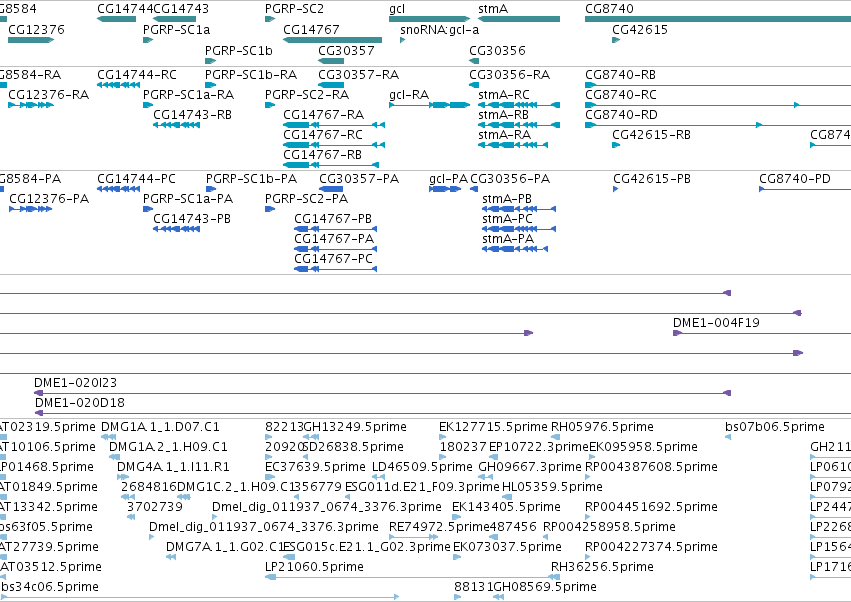Click the CG42615 gene label
Image resolution: width=851 pixels, height=602 pixels.
[640, 29]
